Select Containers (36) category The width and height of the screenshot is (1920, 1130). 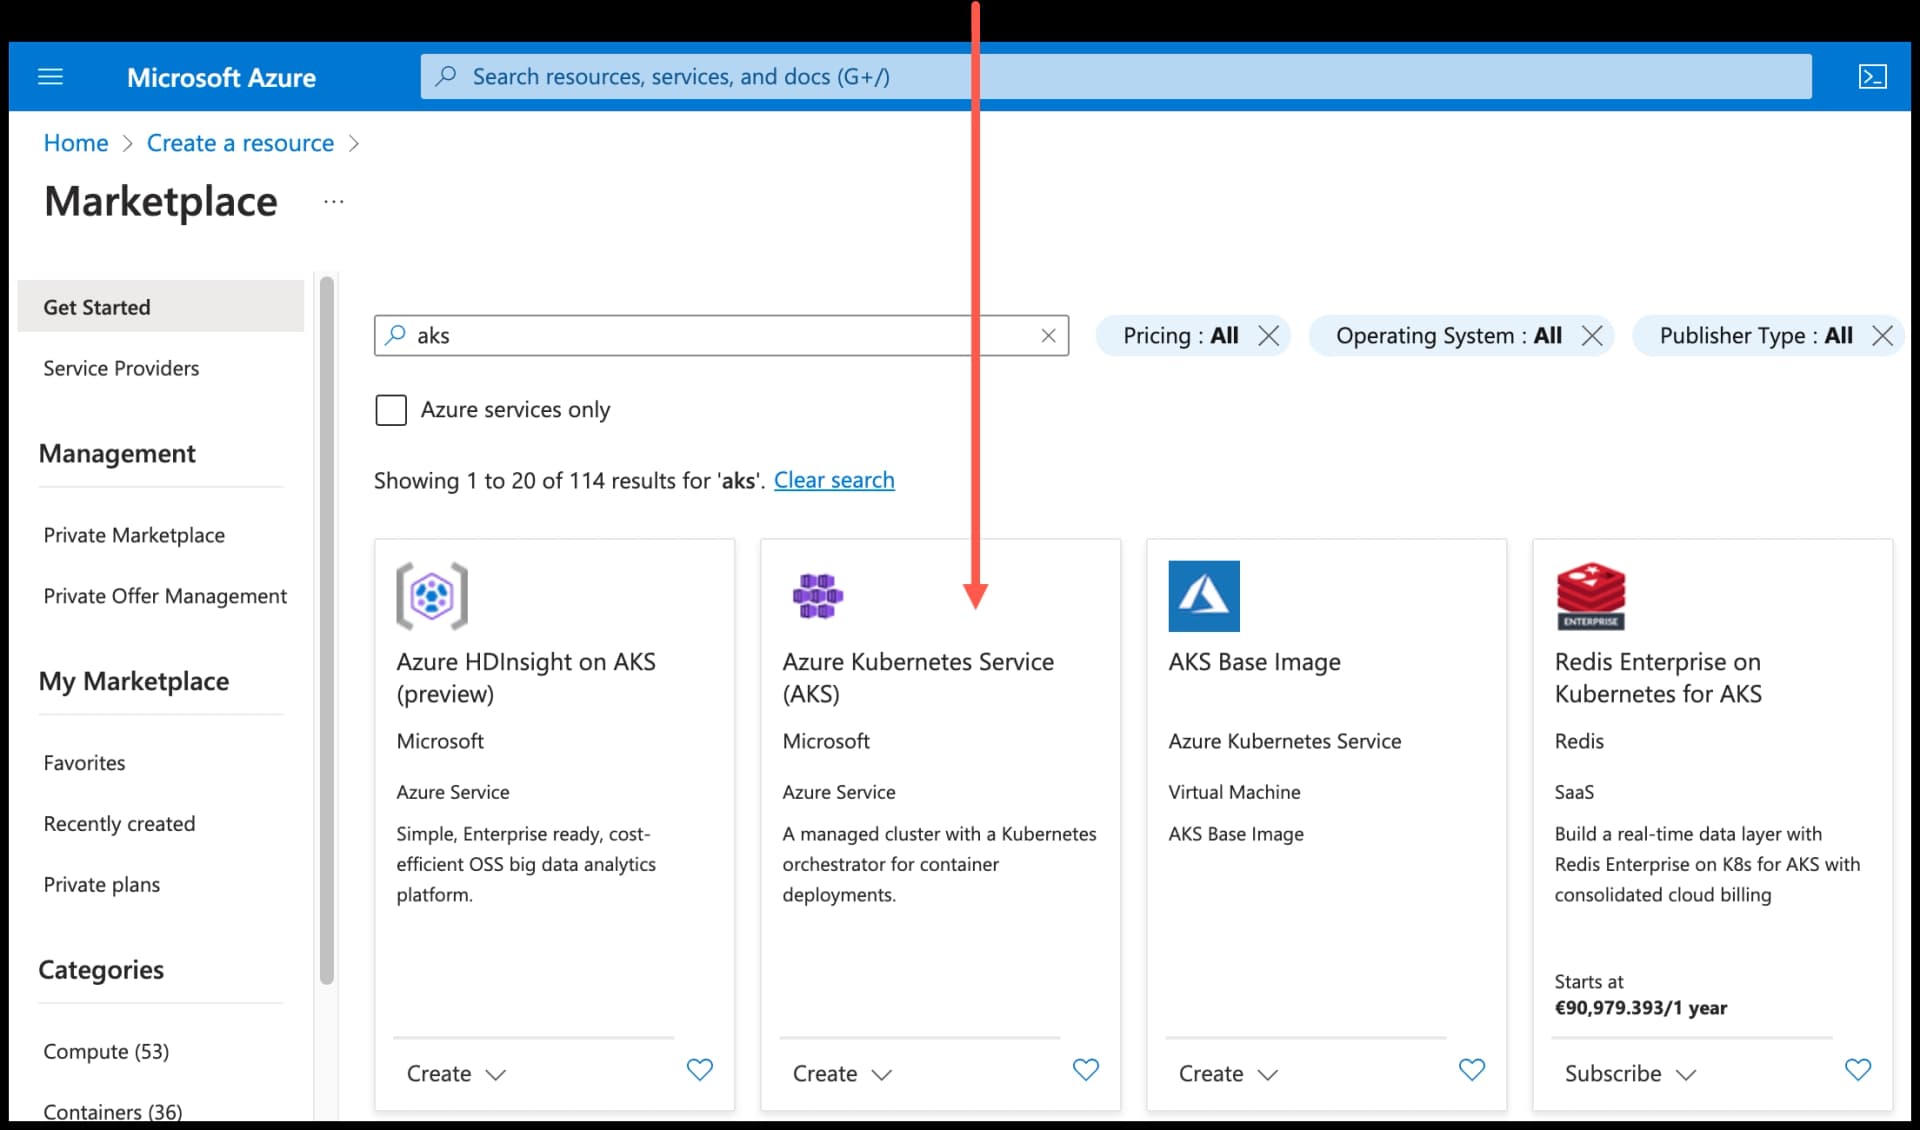(112, 1111)
